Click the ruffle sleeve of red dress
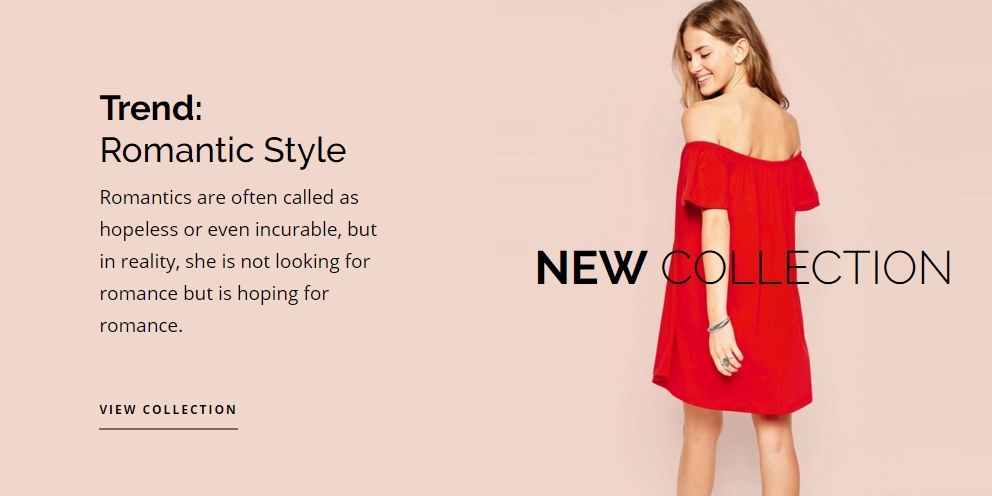The height and width of the screenshot is (496, 992). [x=704, y=177]
